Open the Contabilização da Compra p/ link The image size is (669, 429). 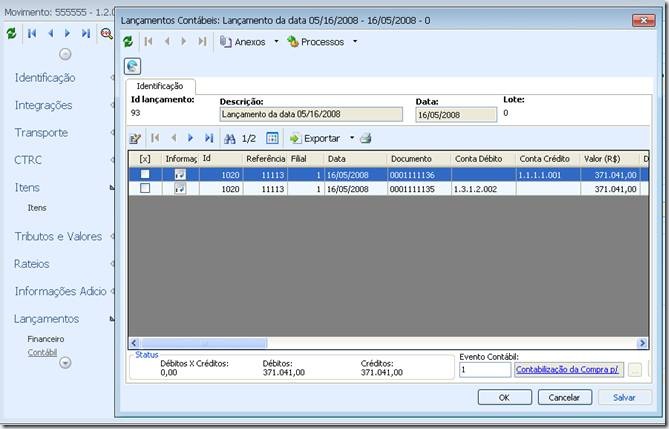click(567, 370)
